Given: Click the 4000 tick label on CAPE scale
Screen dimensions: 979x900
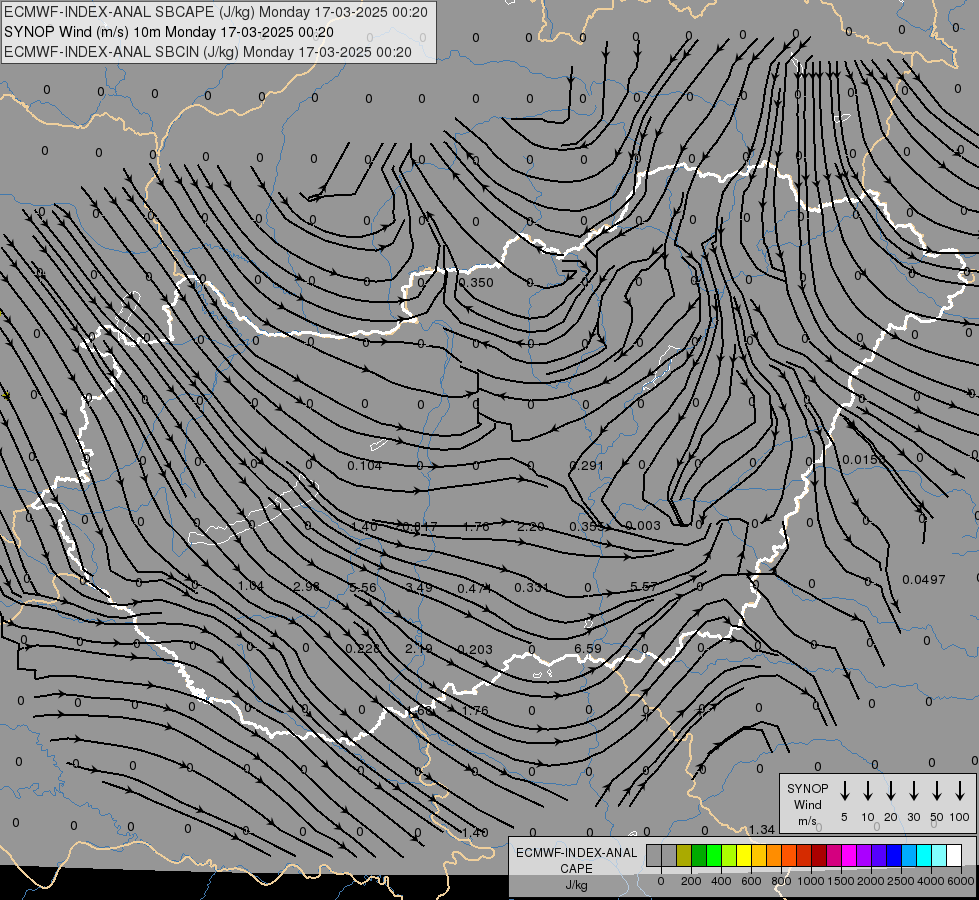Looking at the screenshot, I should point(931,881).
